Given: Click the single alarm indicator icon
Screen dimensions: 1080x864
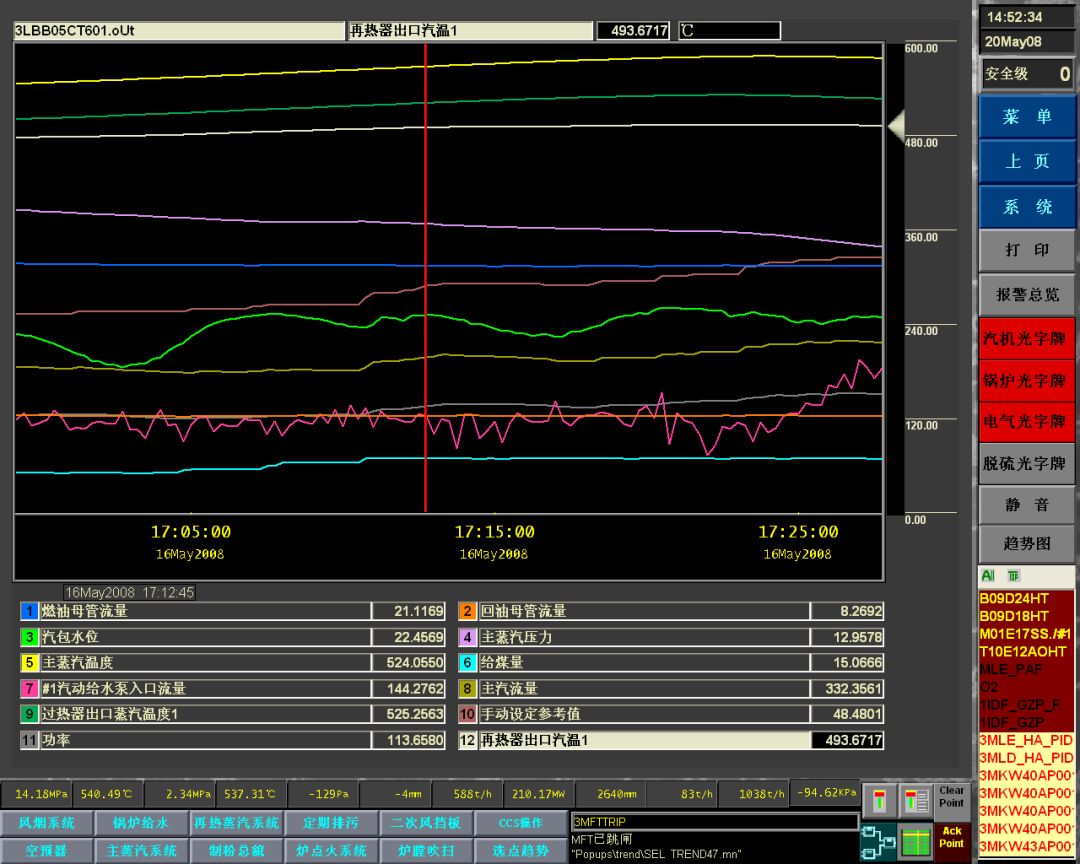Looking at the screenshot, I should (880, 801).
